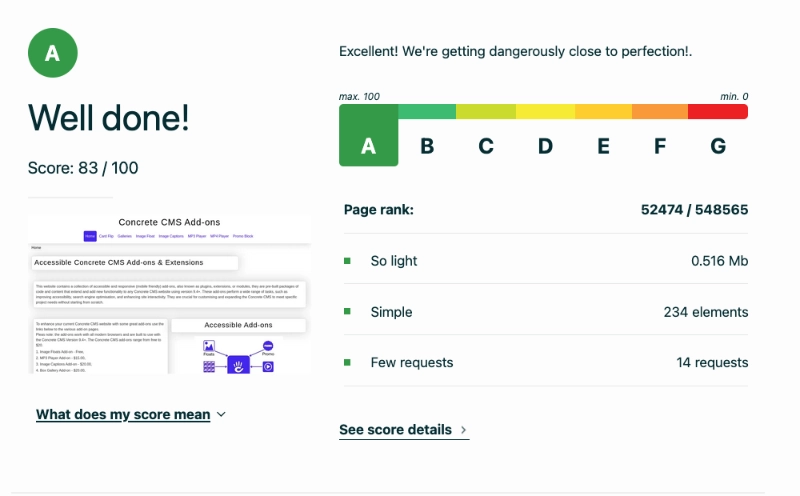
Task: Click the green bullet beside "Few requests"
Action: (347, 362)
